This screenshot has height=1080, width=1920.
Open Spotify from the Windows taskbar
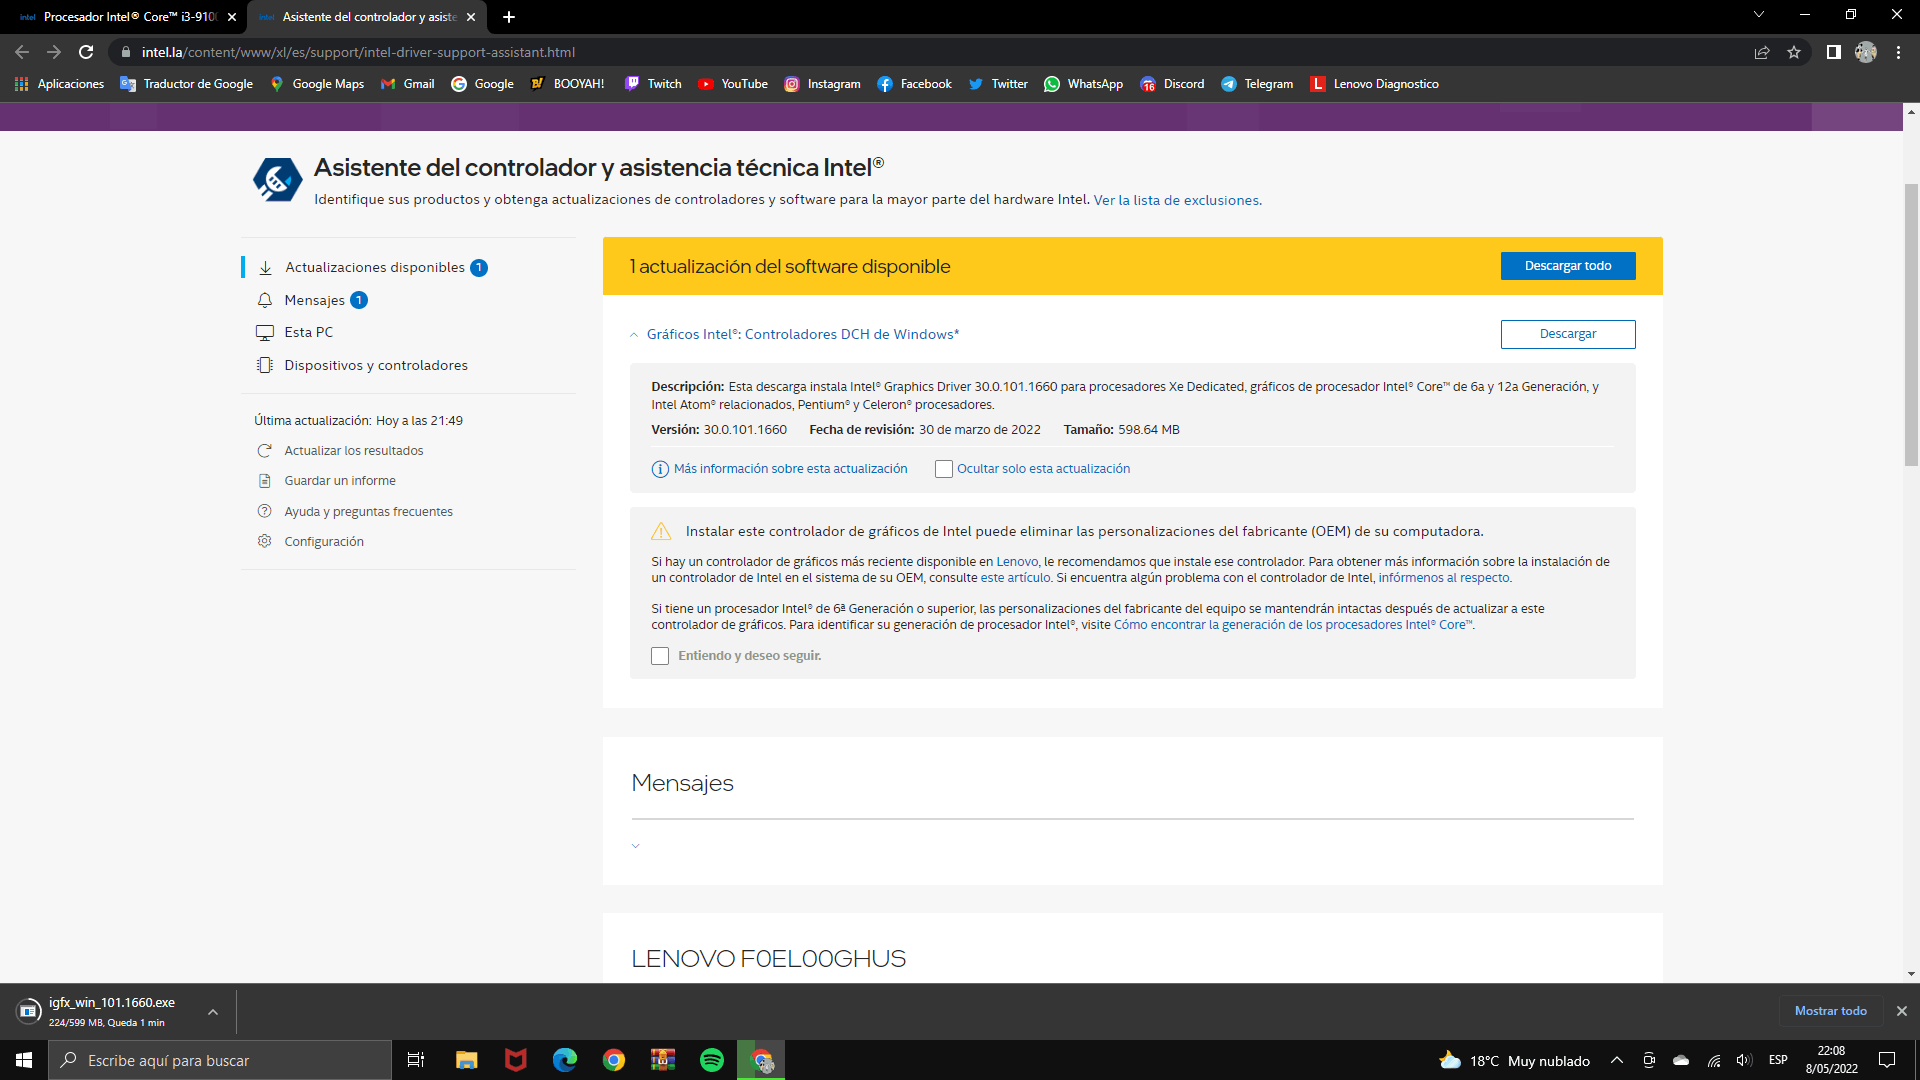pyautogui.click(x=712, y=1060)
